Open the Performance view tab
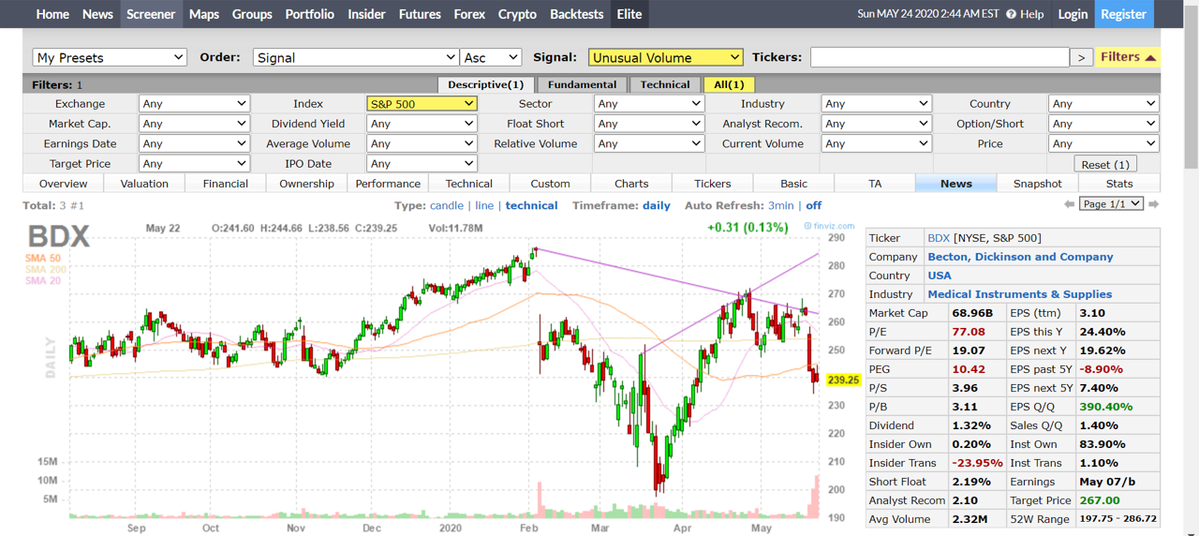 click(388, 184)
